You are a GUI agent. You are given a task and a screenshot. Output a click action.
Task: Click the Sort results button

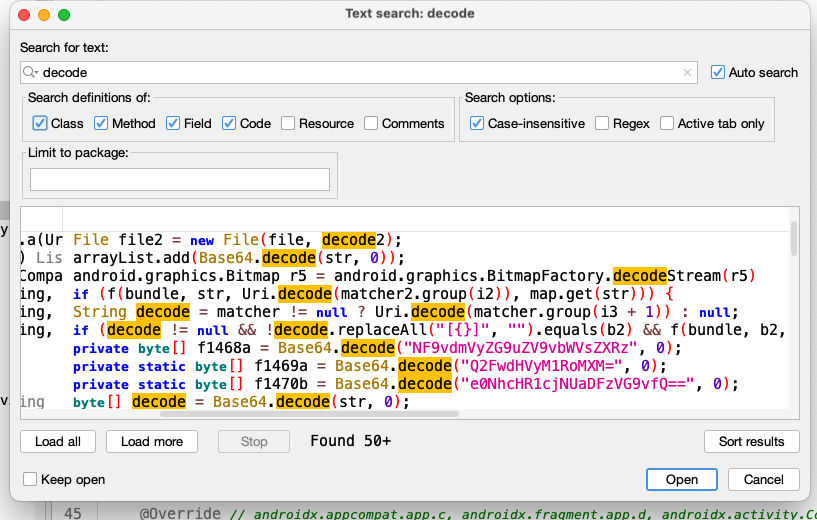tap(751, 441)
